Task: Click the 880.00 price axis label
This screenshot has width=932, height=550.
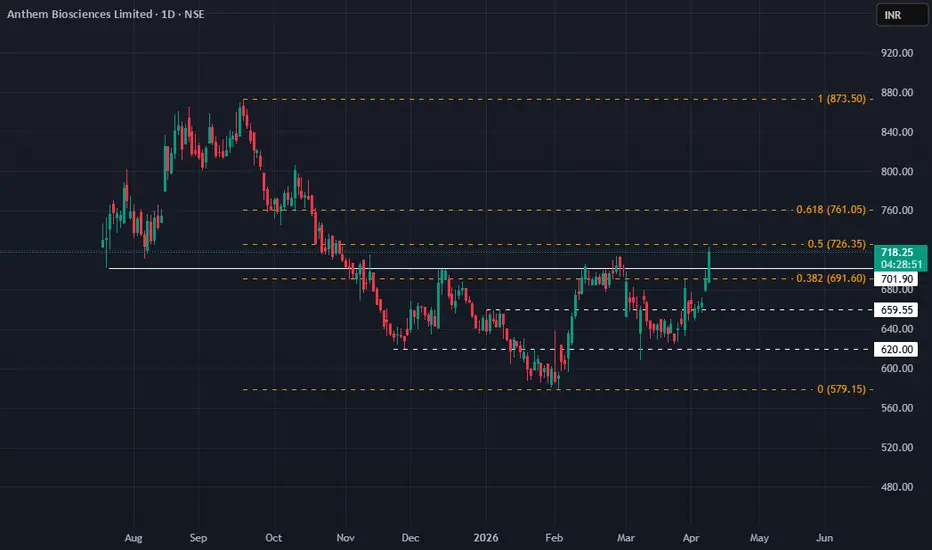Action: tap(896, 92)
